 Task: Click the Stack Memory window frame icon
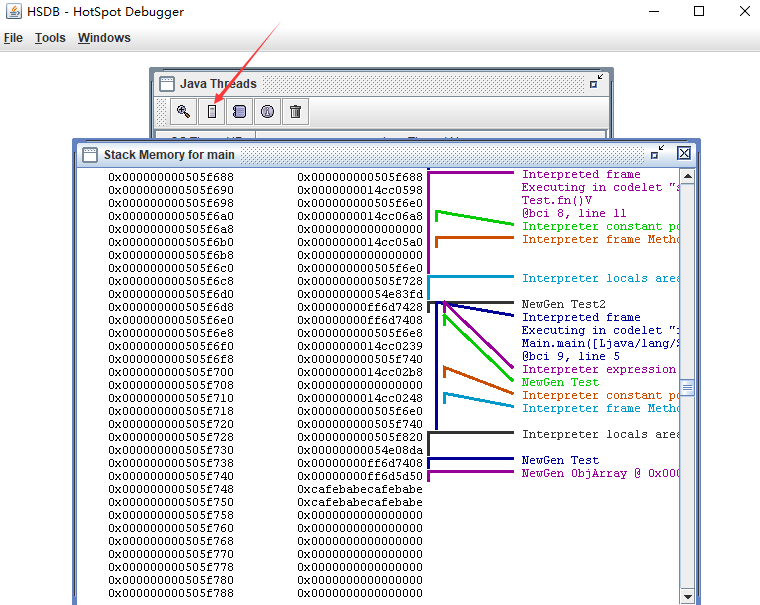(90, 155)
